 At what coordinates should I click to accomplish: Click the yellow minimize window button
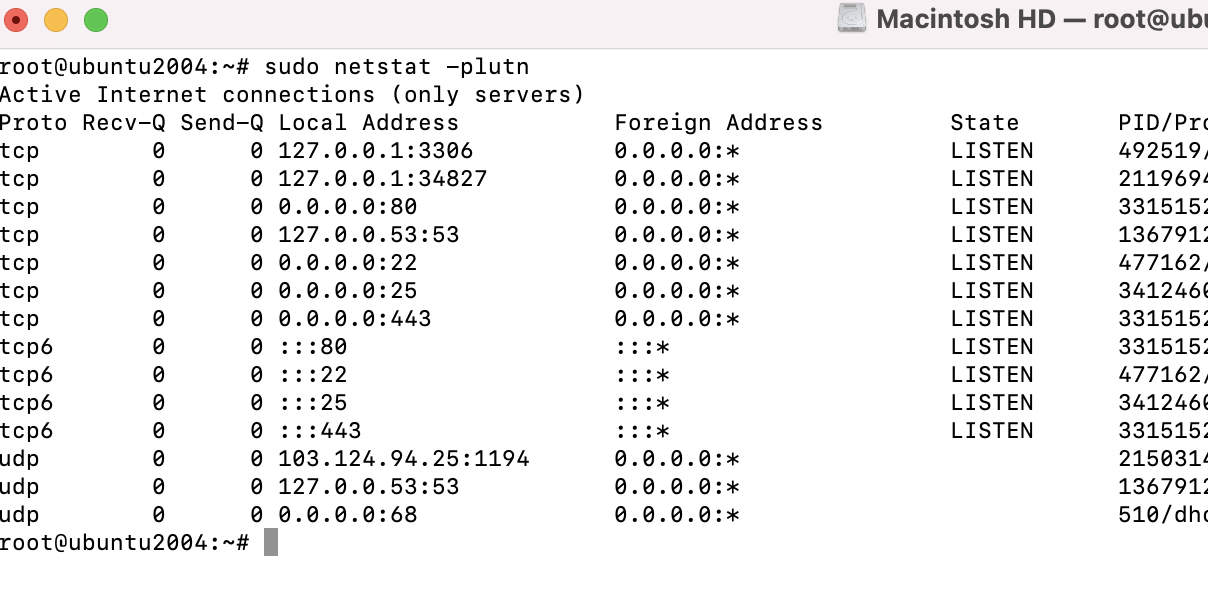(55, 19)
